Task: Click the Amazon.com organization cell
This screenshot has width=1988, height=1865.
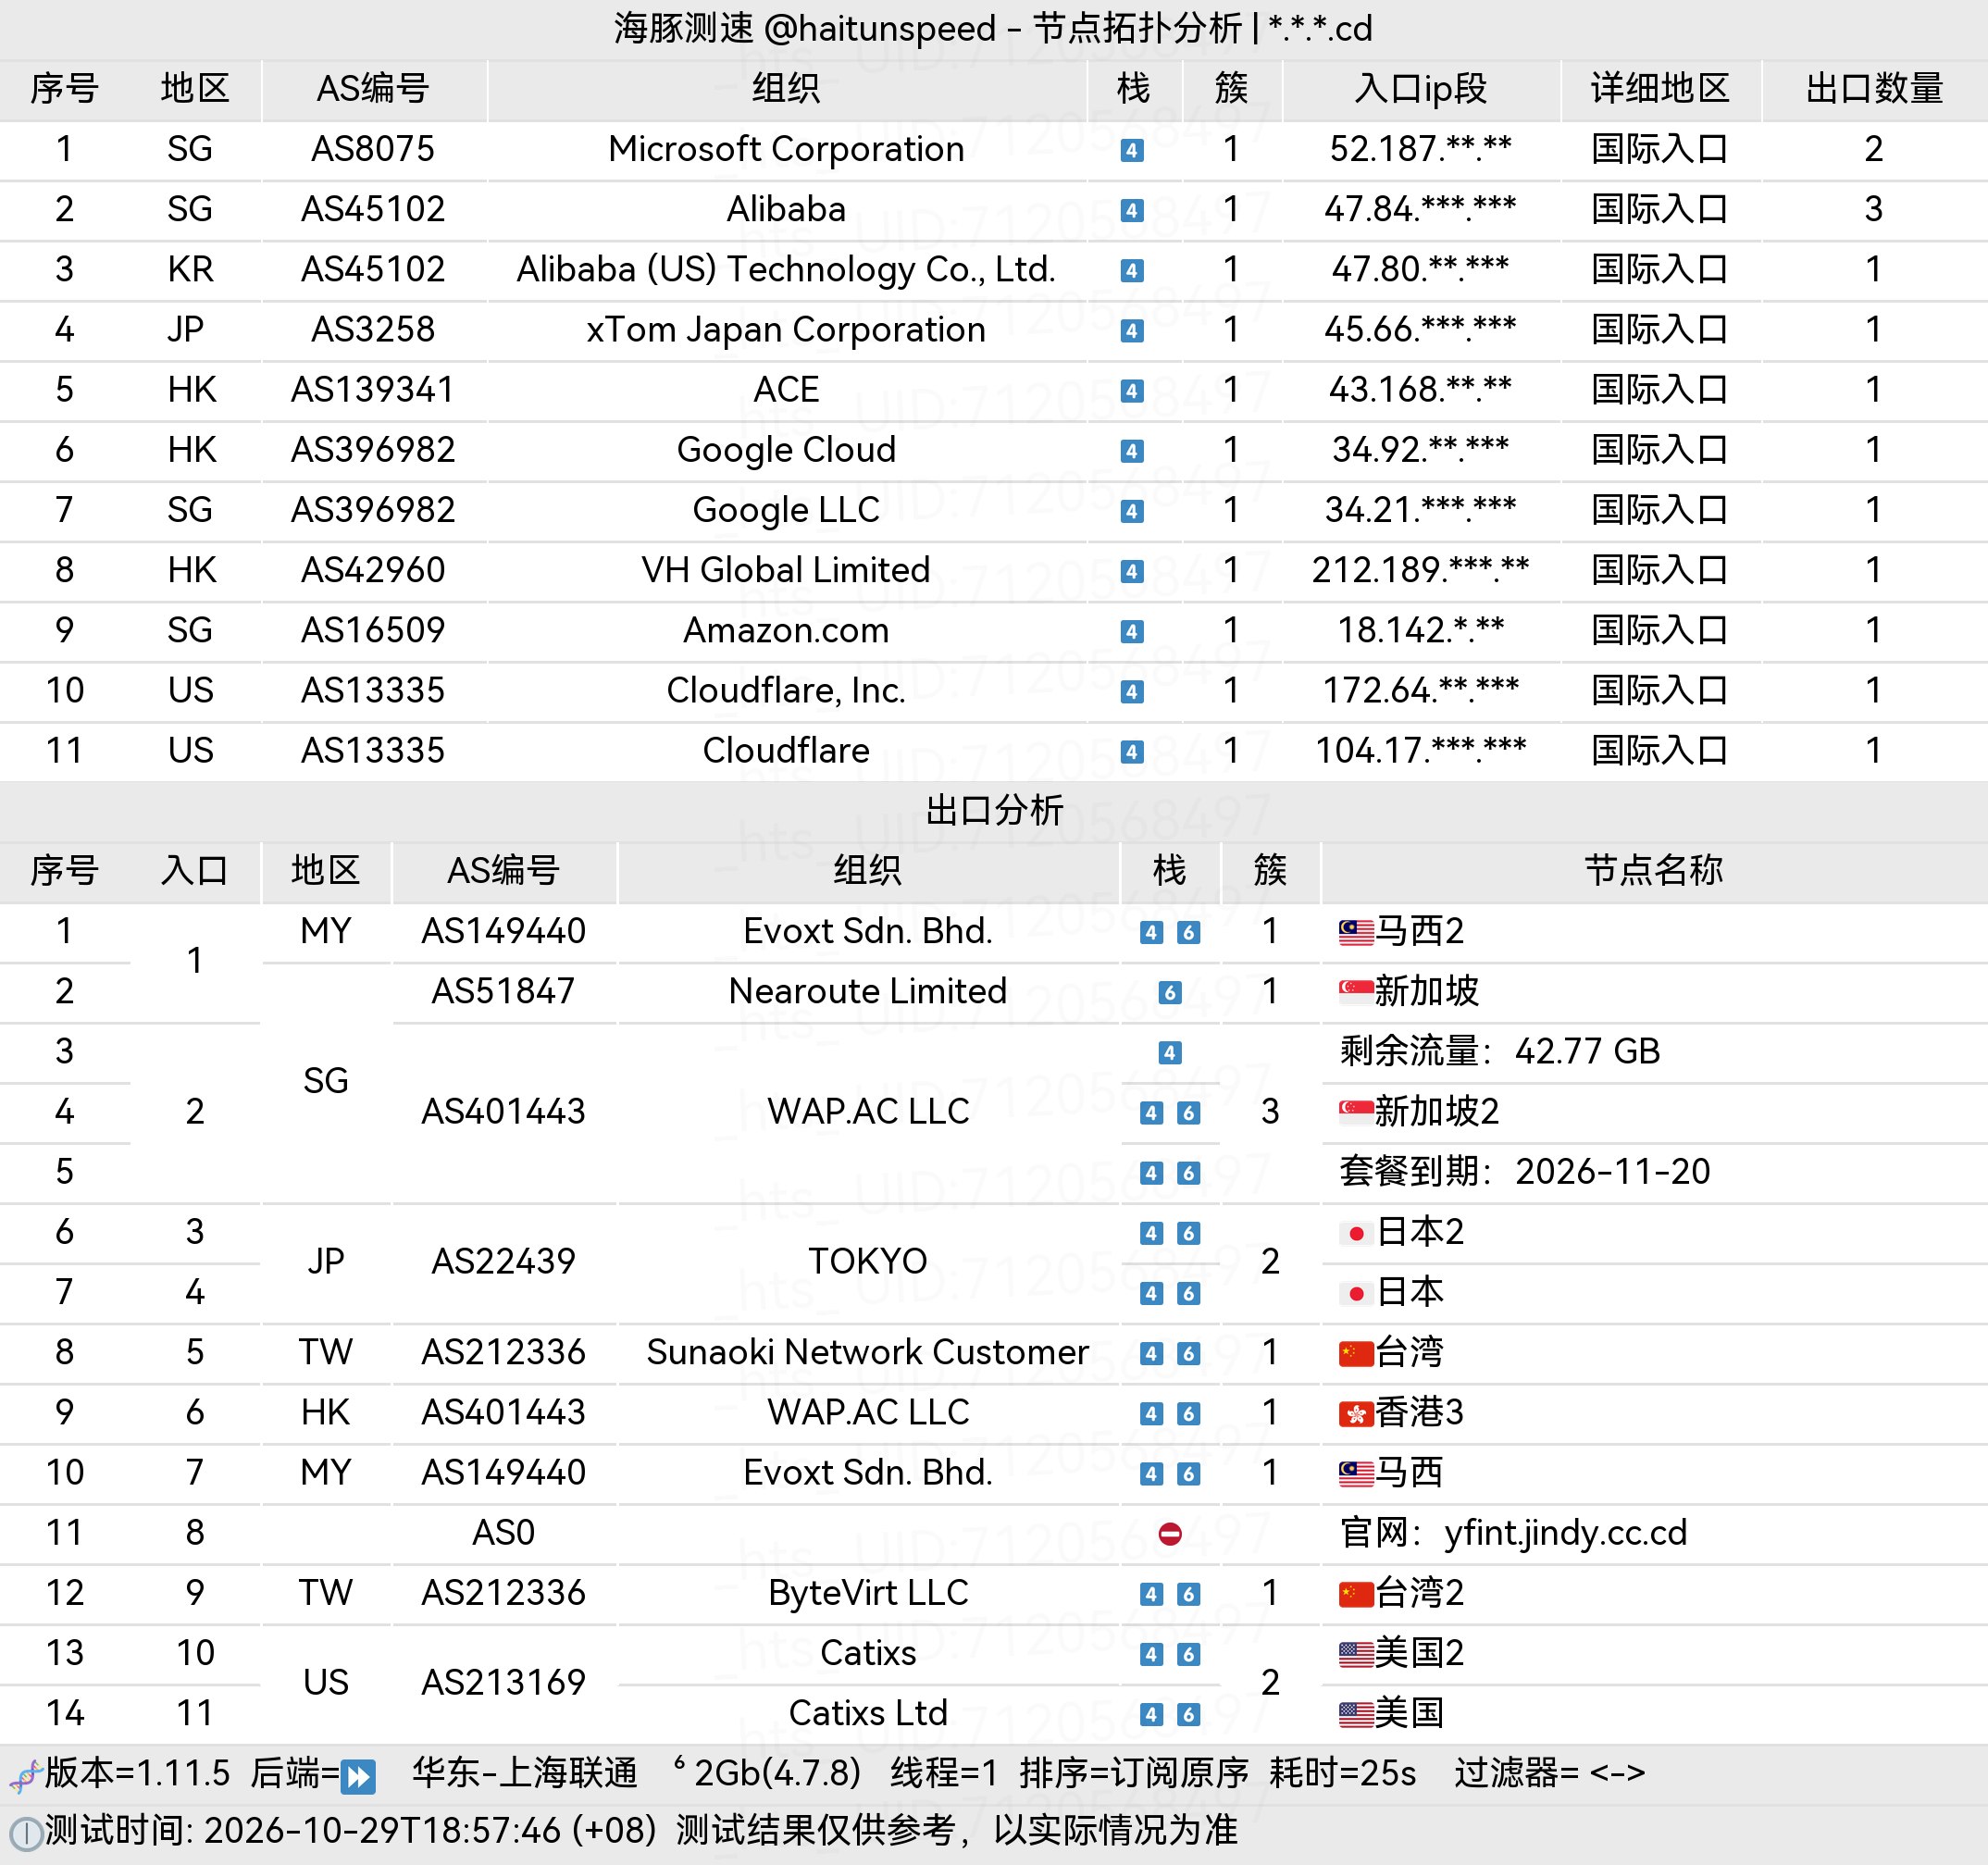Action: (786, 630)
